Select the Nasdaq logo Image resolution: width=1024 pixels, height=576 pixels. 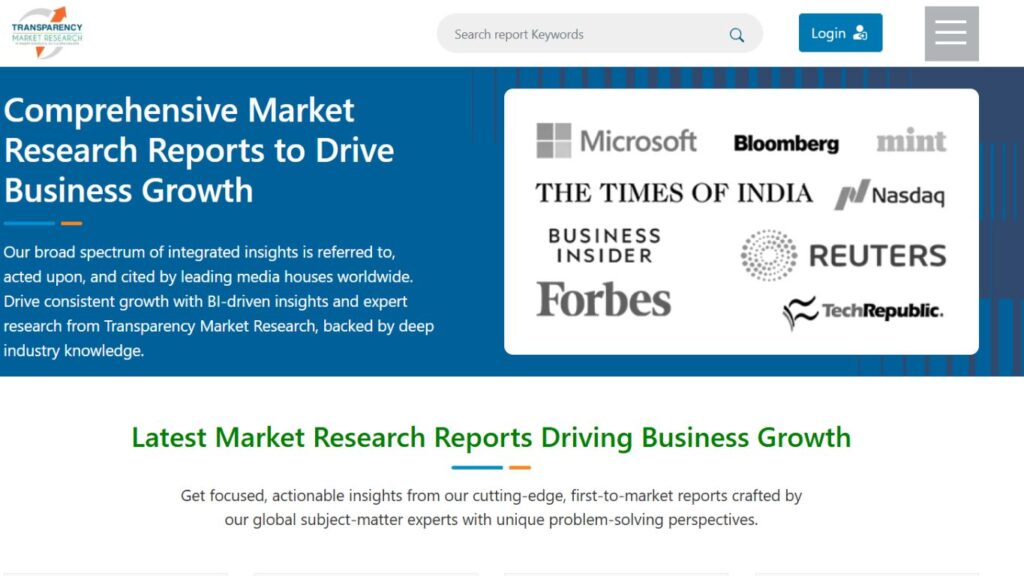pyautogui.click(x=889, y=195)
